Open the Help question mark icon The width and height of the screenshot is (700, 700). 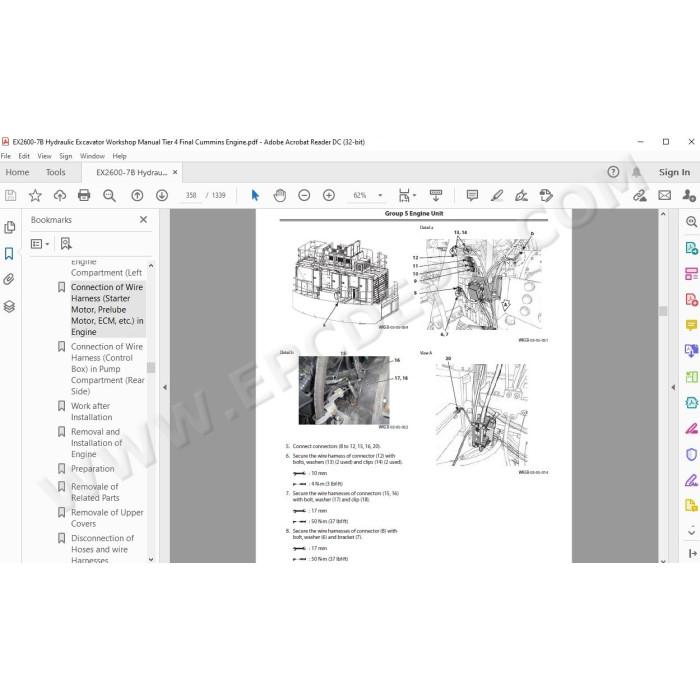click(613, 172)
